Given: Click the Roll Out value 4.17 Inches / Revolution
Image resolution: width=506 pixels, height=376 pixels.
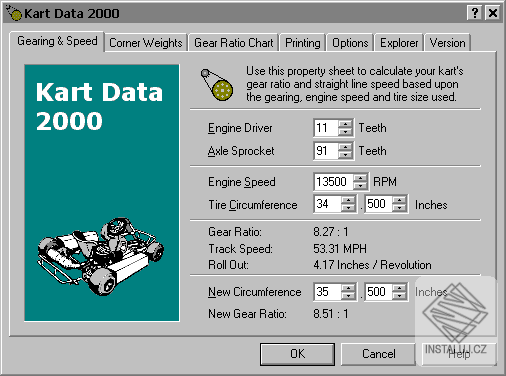Looking at the screenshot, I should tap(372, 265).
